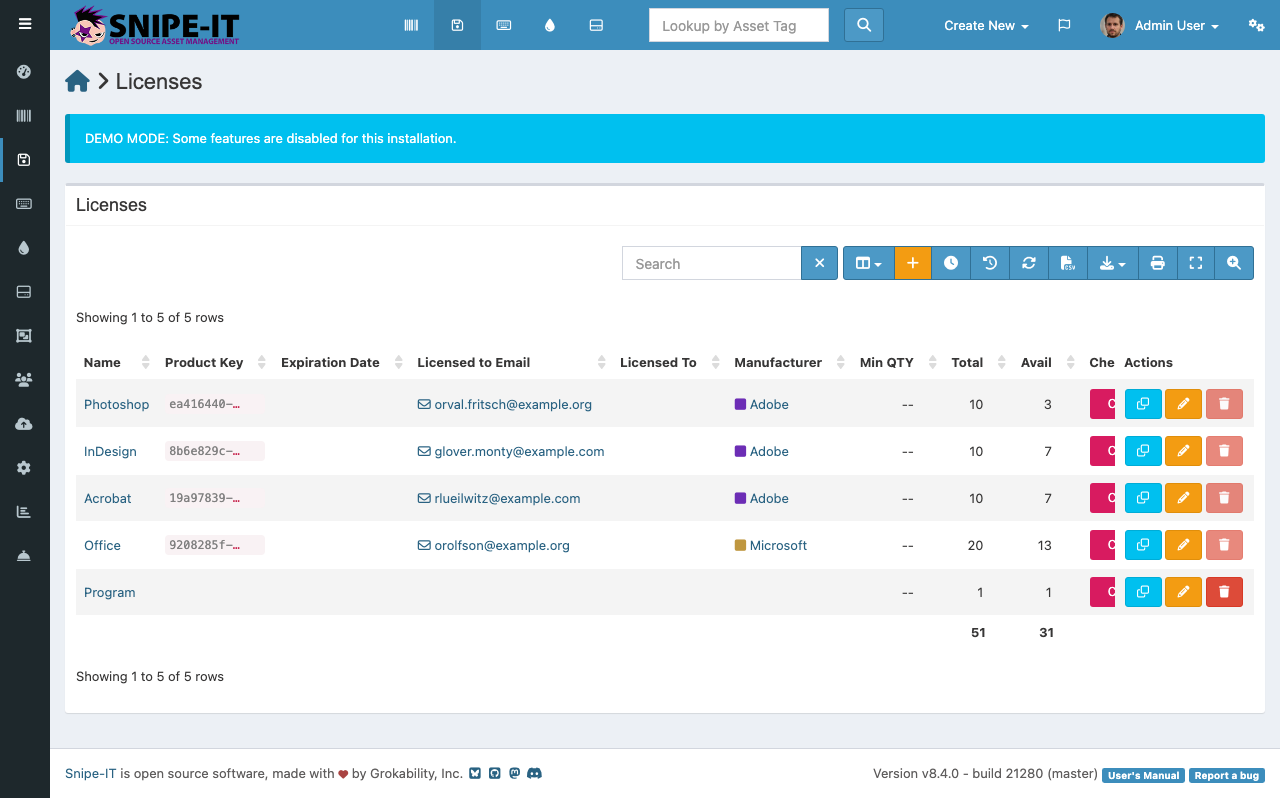Edit the Office license with pencil button
Image resolution: width=1280 pixels, height=798 pixels.
pyautogui.click(x=1183, y=545)
